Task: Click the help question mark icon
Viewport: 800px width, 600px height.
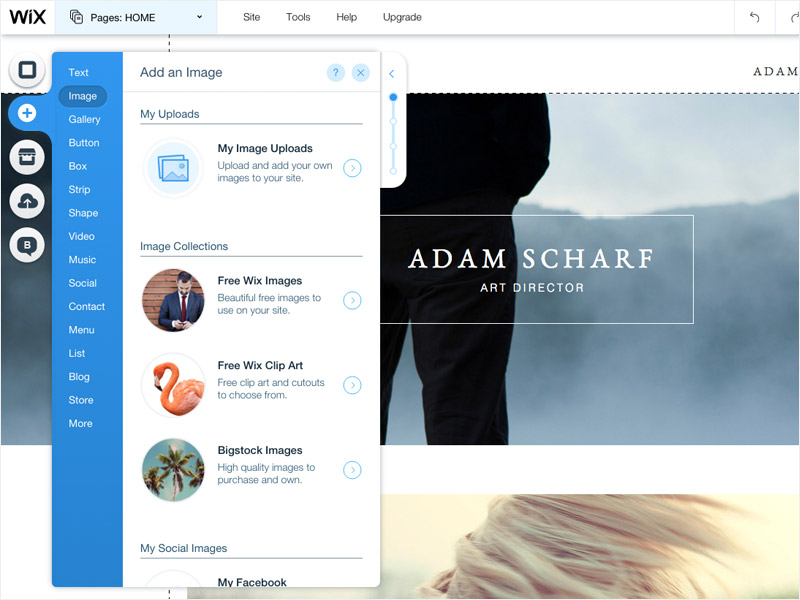Action: (x=336, y=73)
